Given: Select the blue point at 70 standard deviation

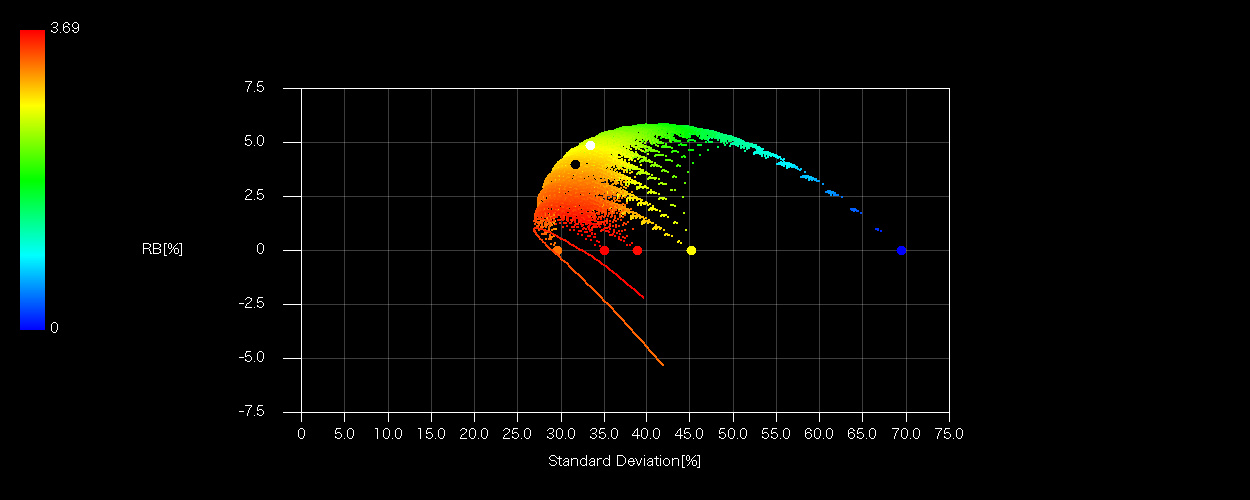Looking at the screenshot, I should [x=901, y=250].
